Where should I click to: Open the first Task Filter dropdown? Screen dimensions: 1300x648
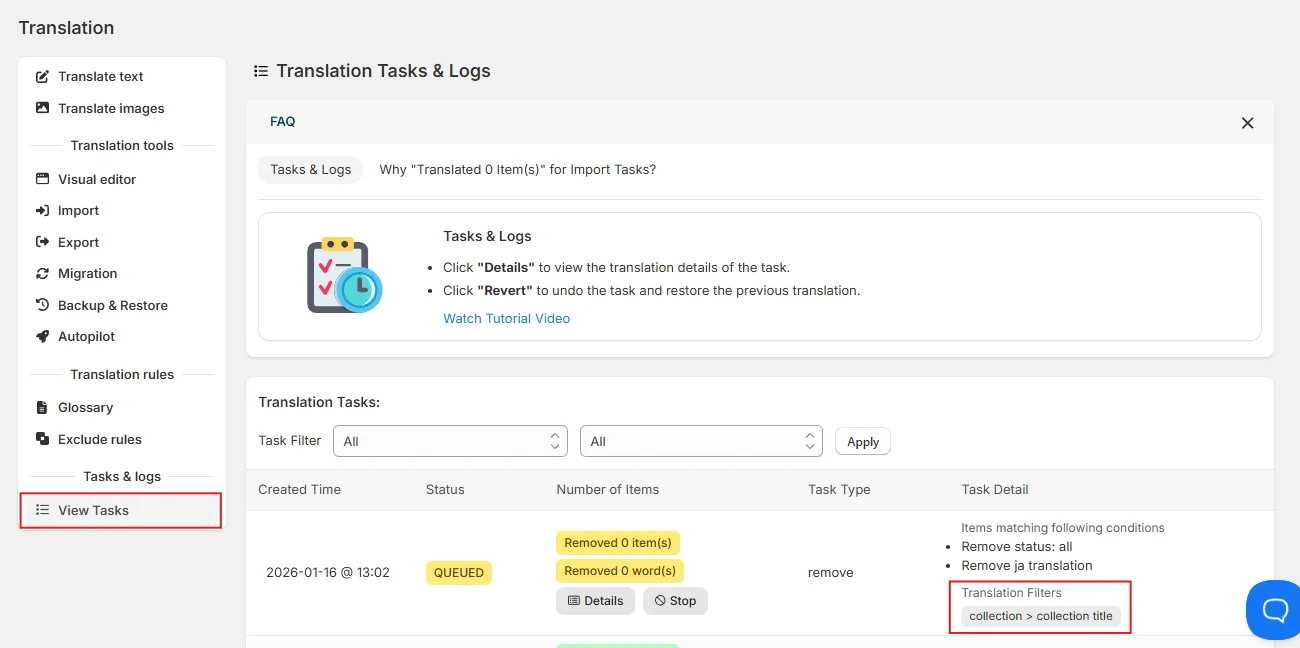[451, 441]
